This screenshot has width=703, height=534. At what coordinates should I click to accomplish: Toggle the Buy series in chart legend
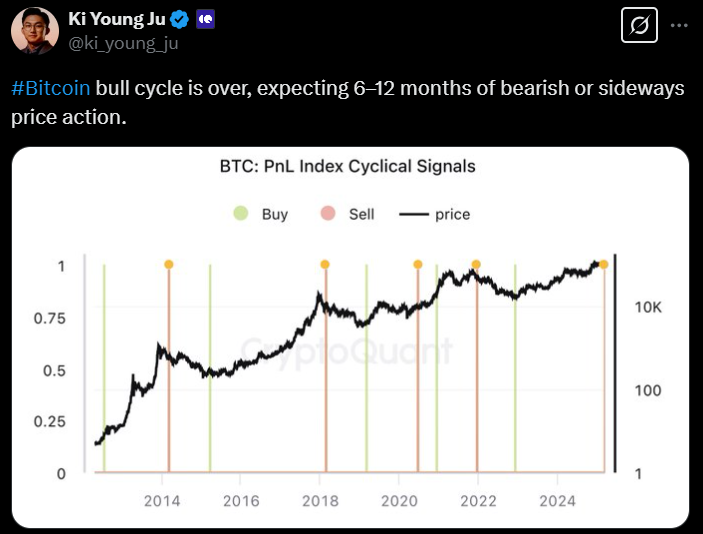coord(261,214)
